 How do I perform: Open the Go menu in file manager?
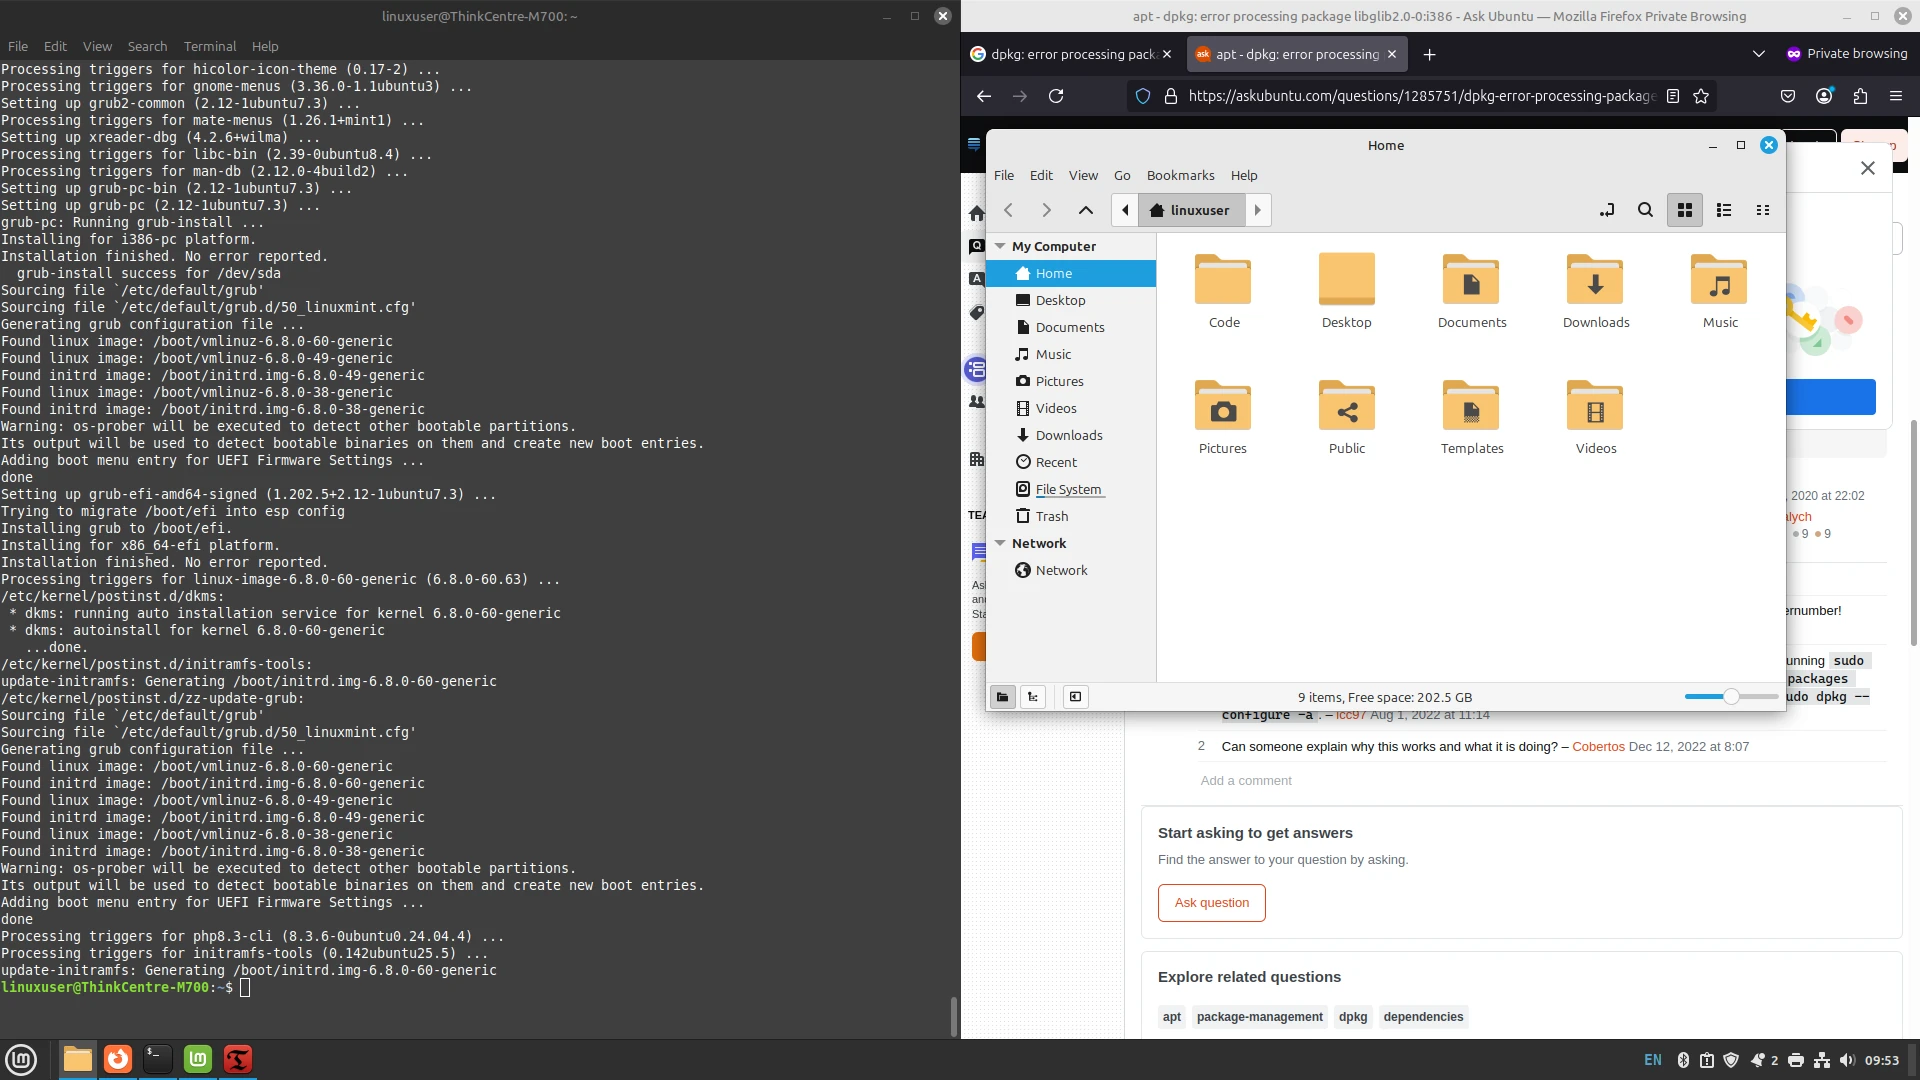1122,175
